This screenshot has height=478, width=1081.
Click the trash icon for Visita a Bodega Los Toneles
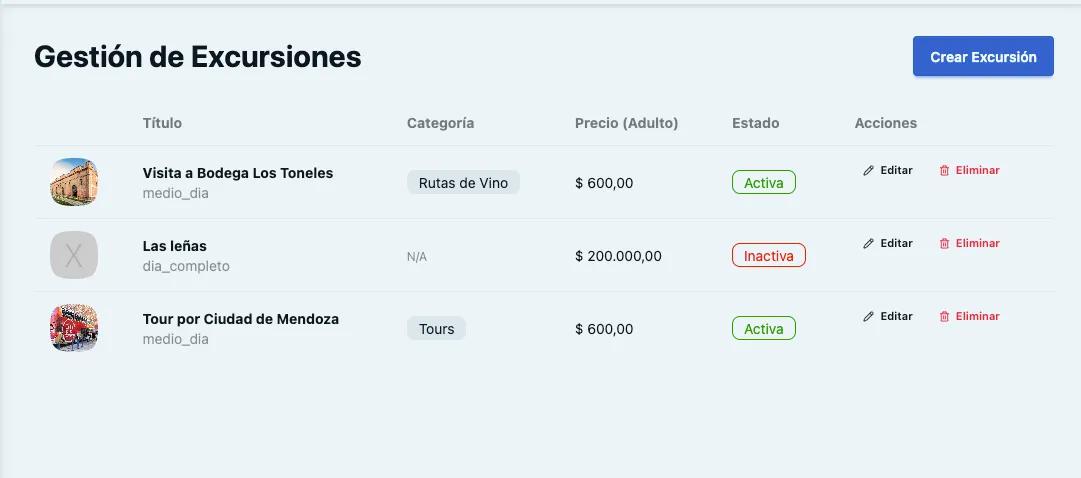[x=944, y=170]
